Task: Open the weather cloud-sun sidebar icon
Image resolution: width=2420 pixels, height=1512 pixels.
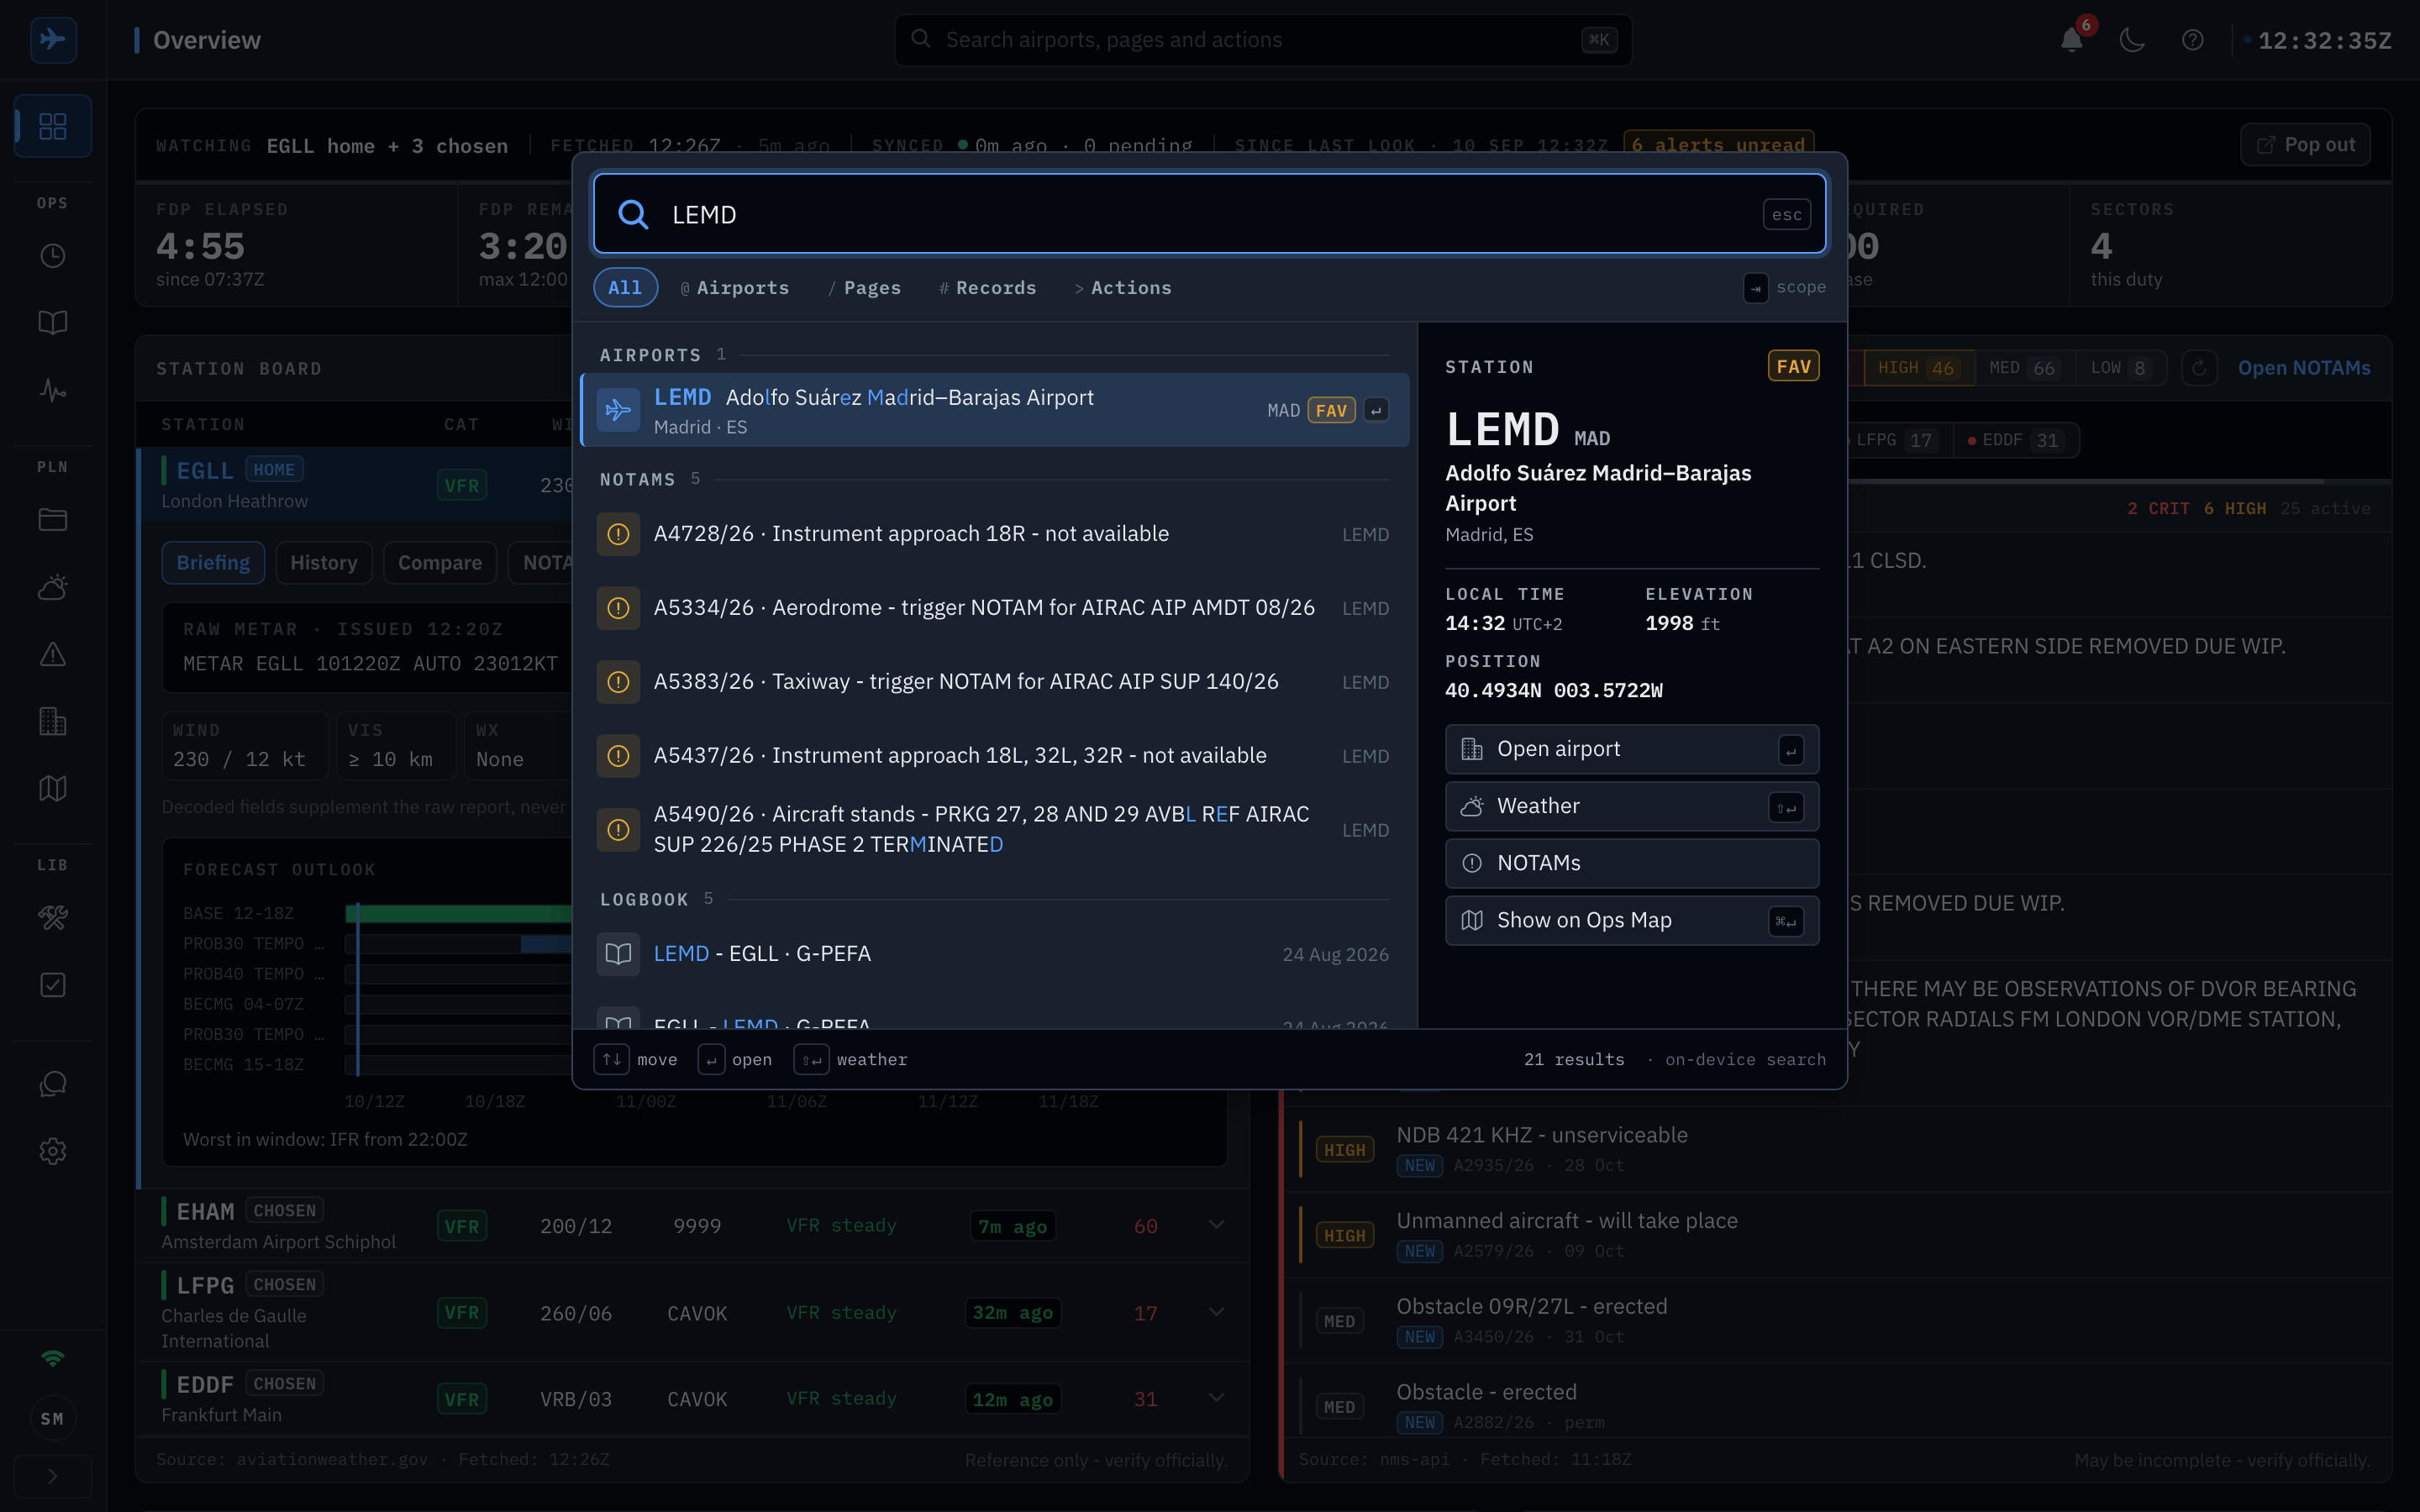Action: [x=53, y=587]
